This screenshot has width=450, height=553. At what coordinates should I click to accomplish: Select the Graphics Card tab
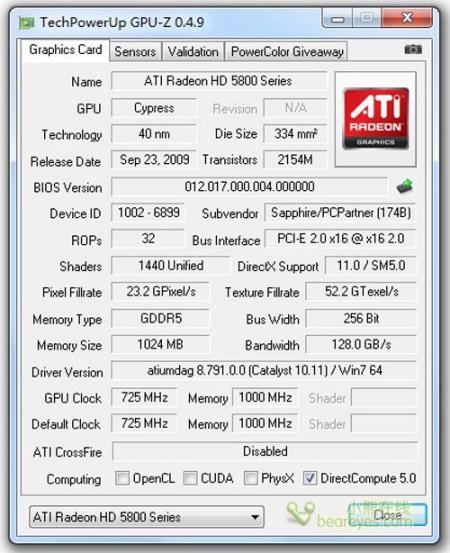65,50
